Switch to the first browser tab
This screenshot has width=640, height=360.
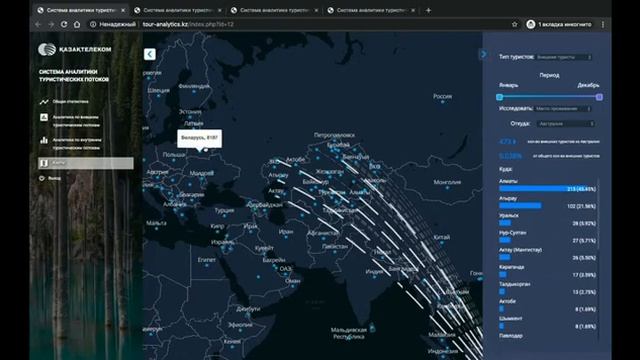coord(80,10)
